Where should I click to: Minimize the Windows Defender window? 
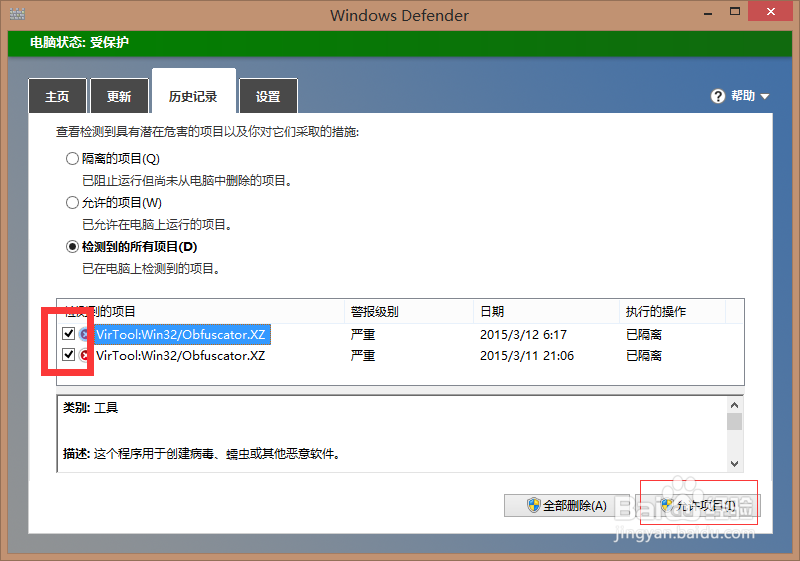tap(708, 12)
